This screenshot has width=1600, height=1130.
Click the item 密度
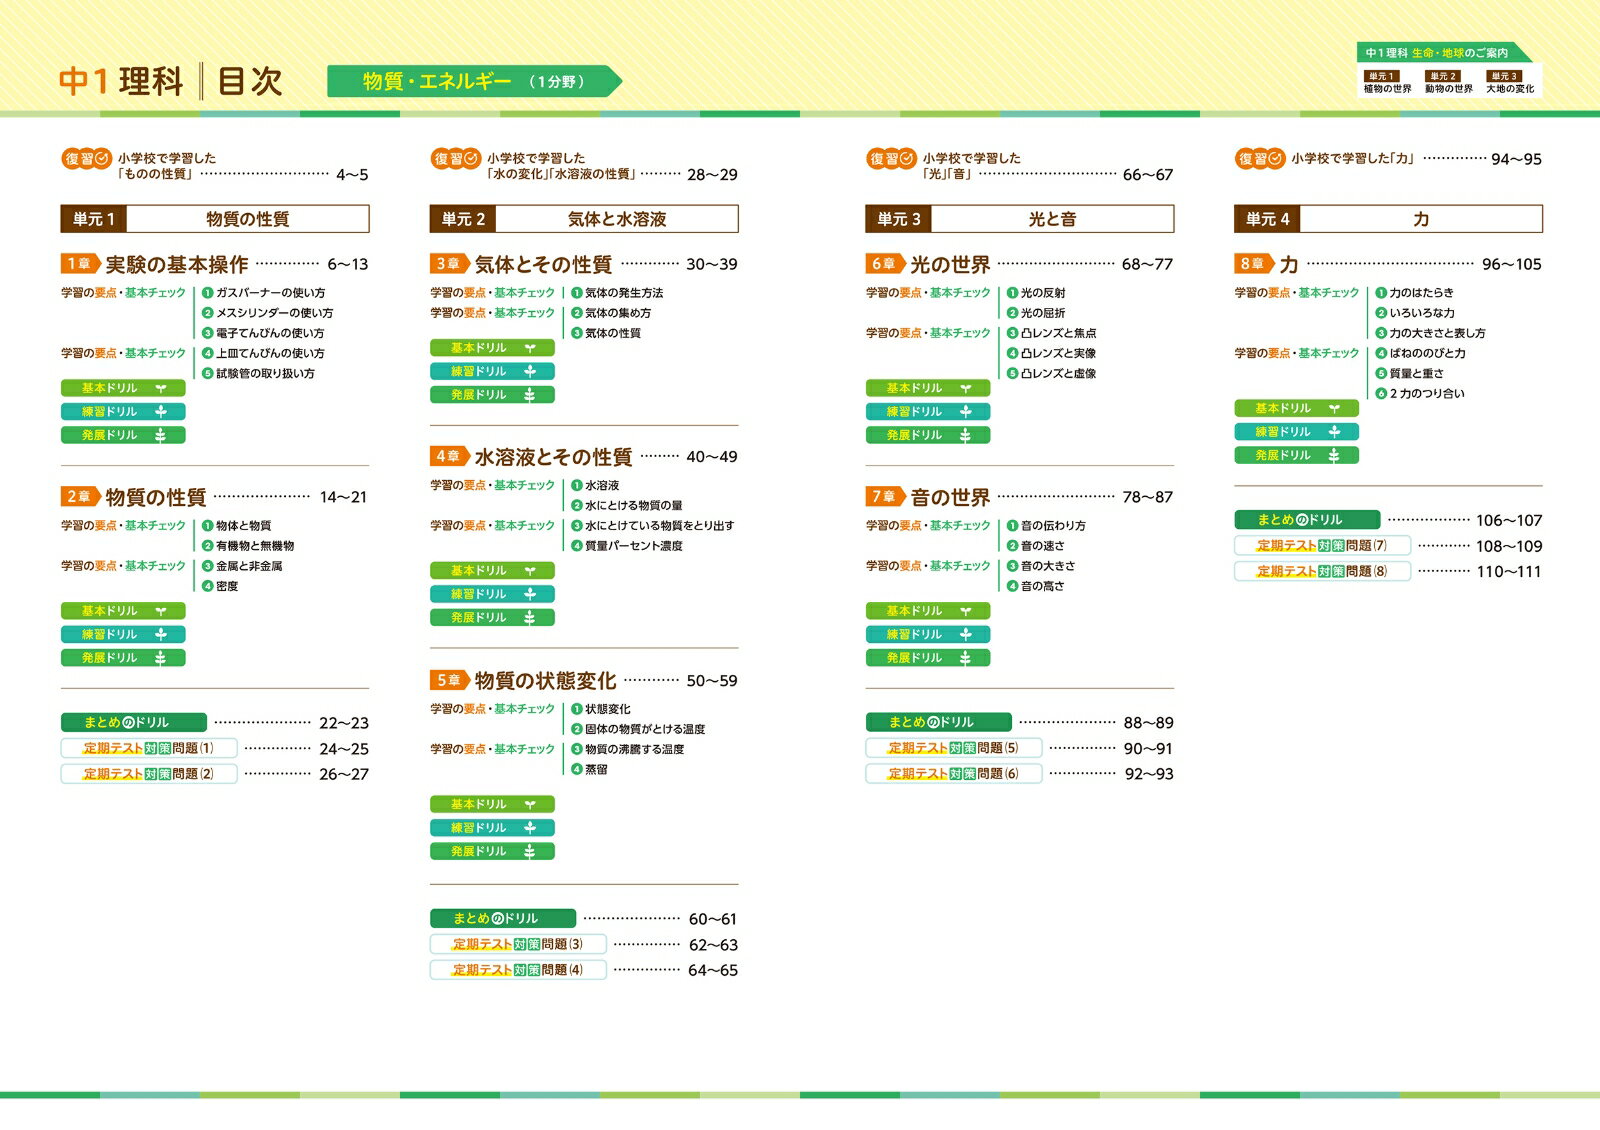pos(220,586)
